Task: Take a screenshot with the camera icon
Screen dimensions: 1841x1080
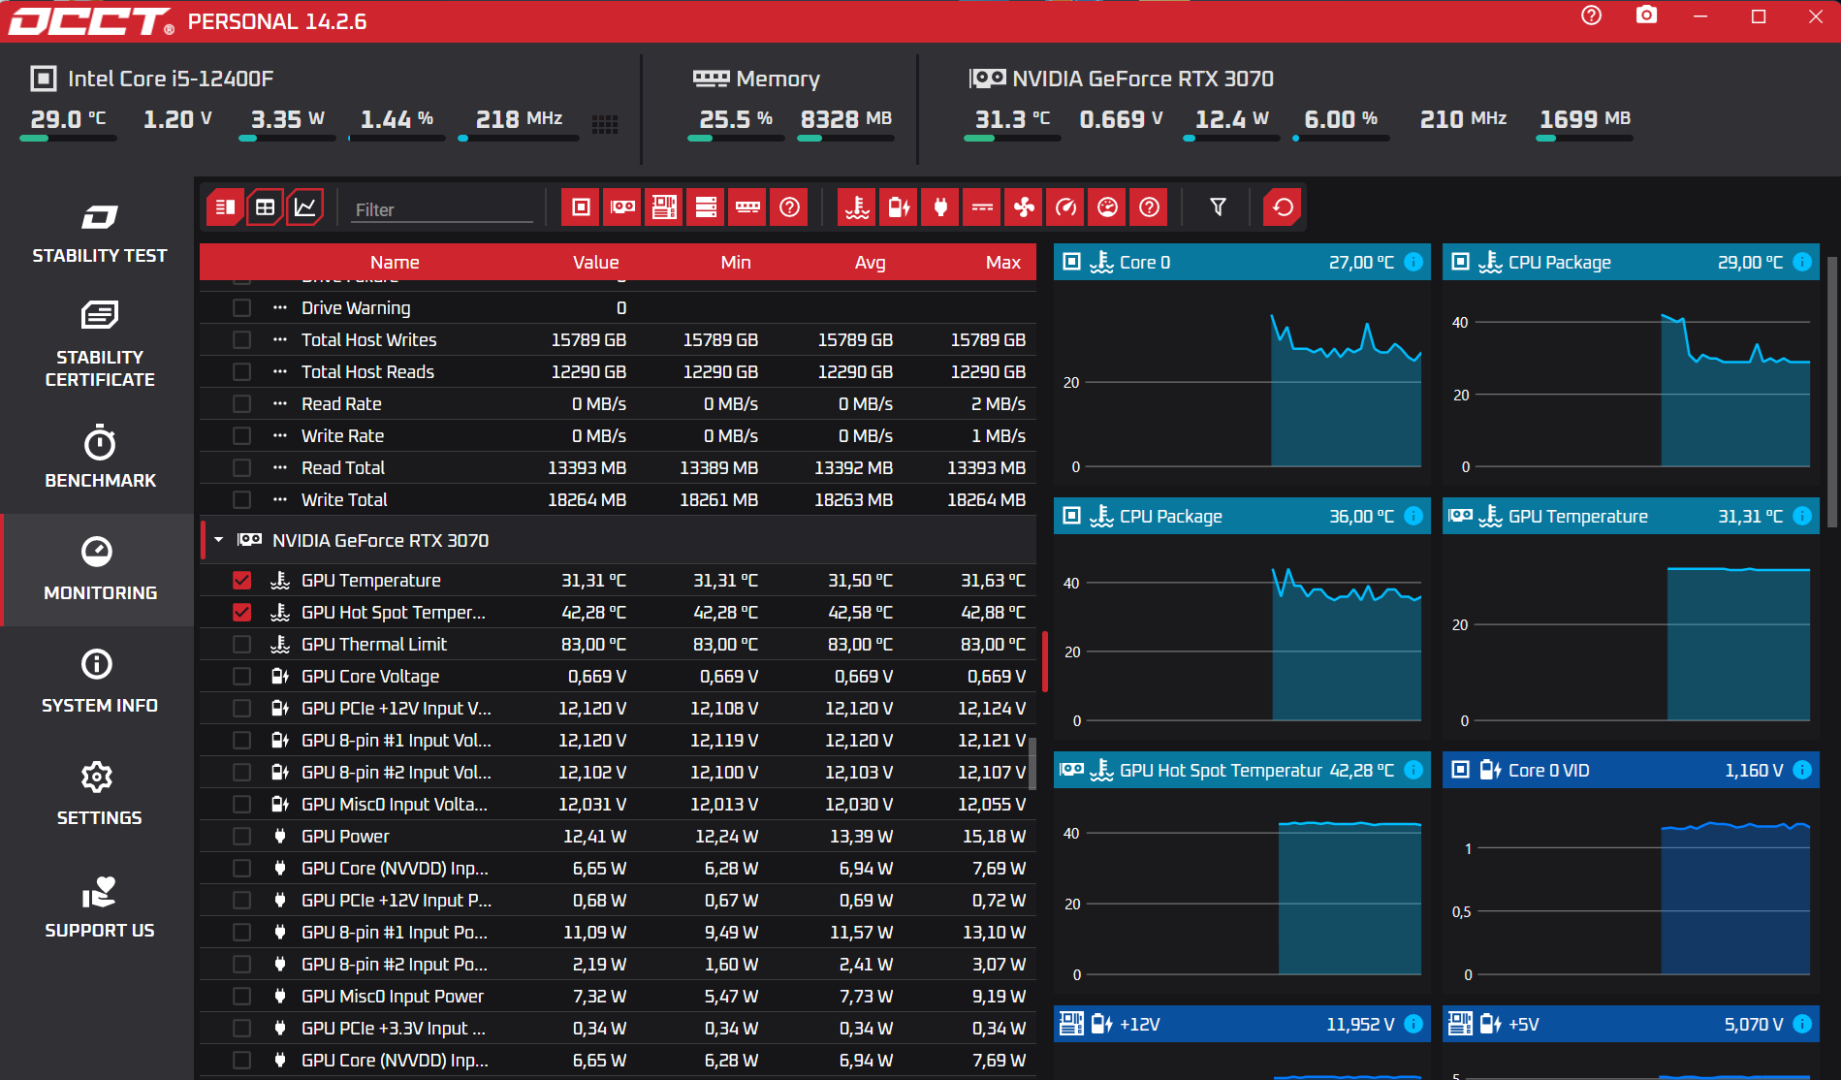Action: pos(1646,16)
